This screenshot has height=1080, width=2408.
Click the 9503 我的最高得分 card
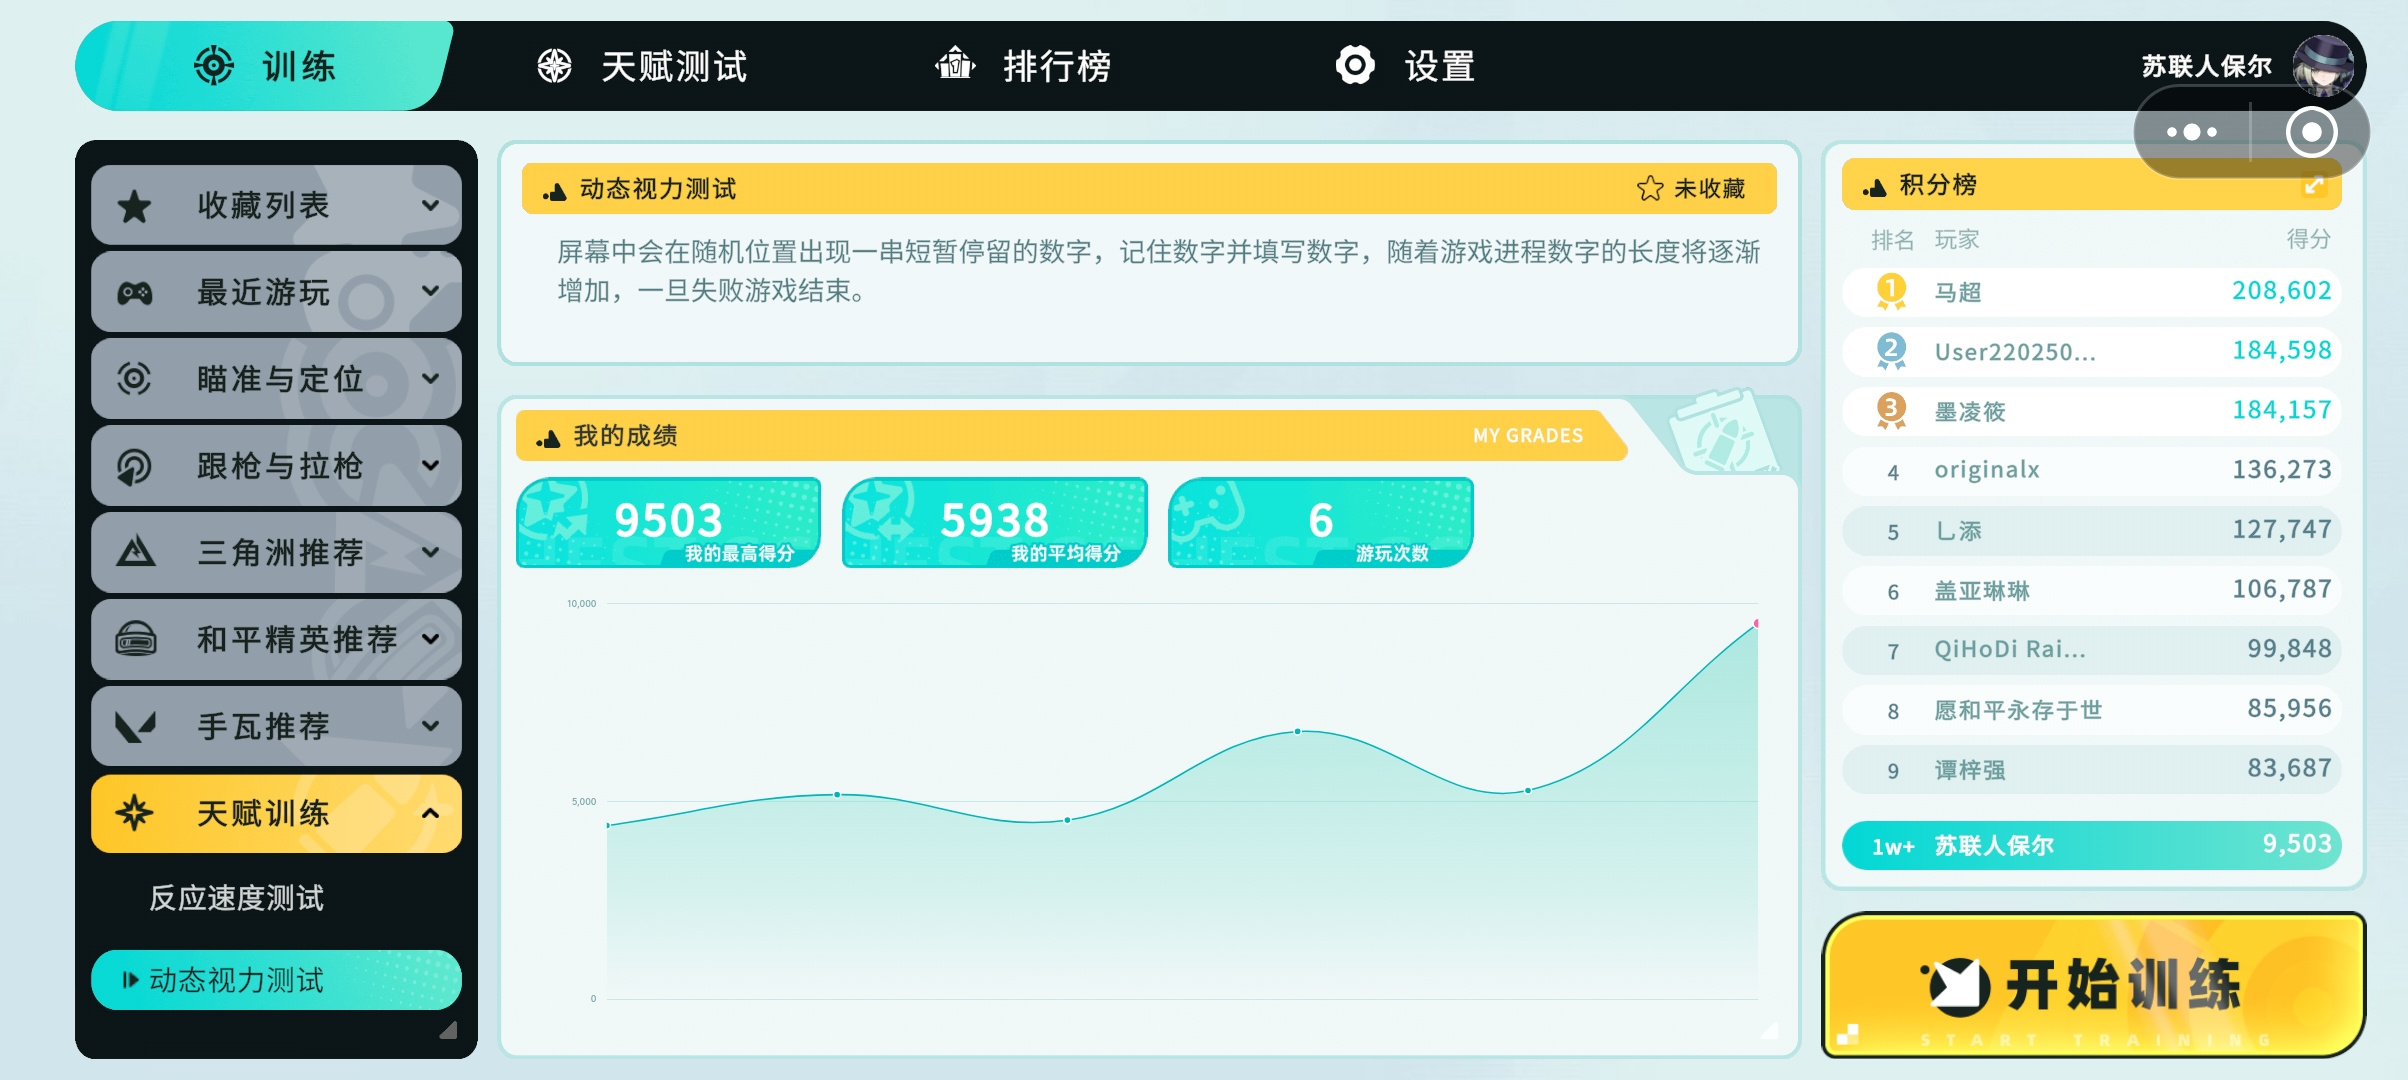[668, 522]
